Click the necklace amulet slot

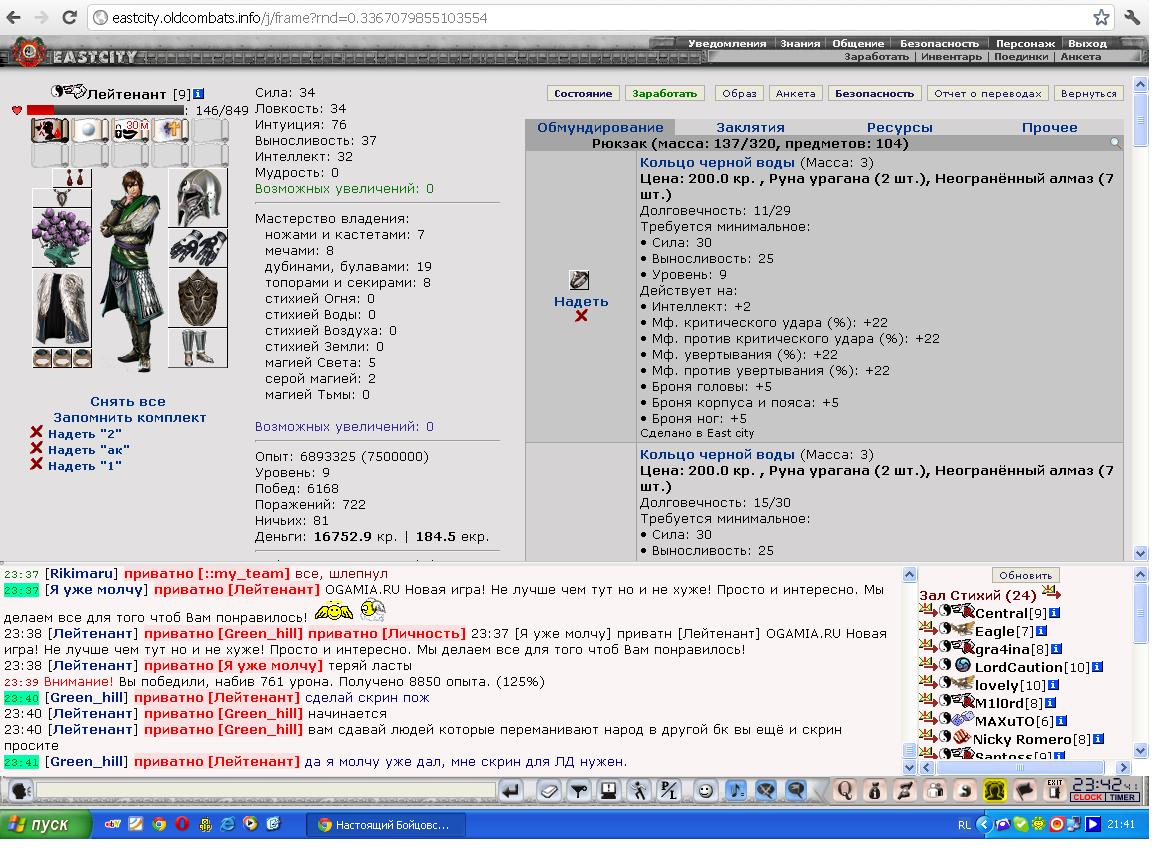(x=62, y=198)
